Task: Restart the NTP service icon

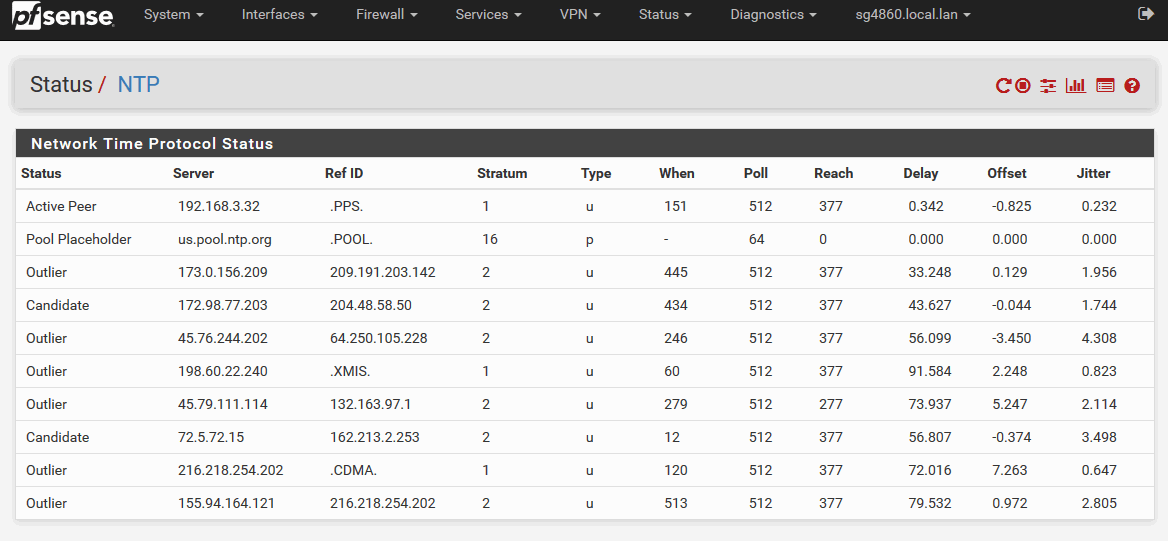Action: [x=1003, y=86]
